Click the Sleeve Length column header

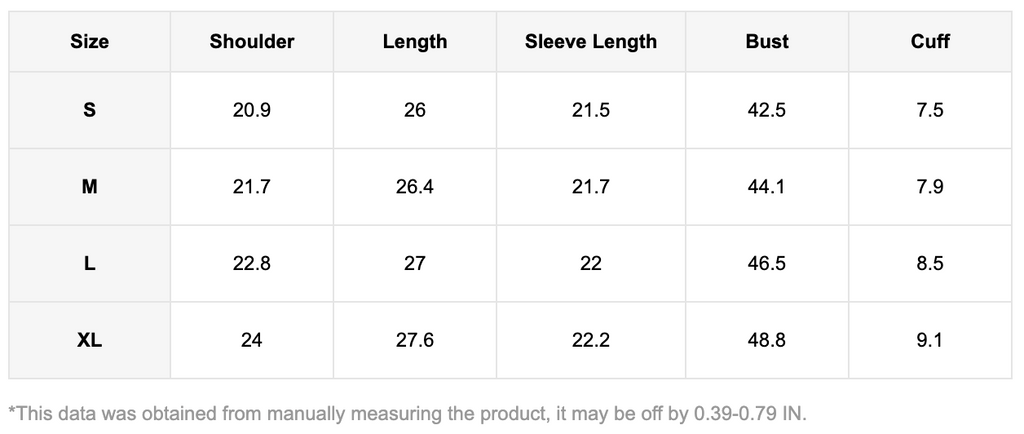pyautogui.click(x=591, y=42)
